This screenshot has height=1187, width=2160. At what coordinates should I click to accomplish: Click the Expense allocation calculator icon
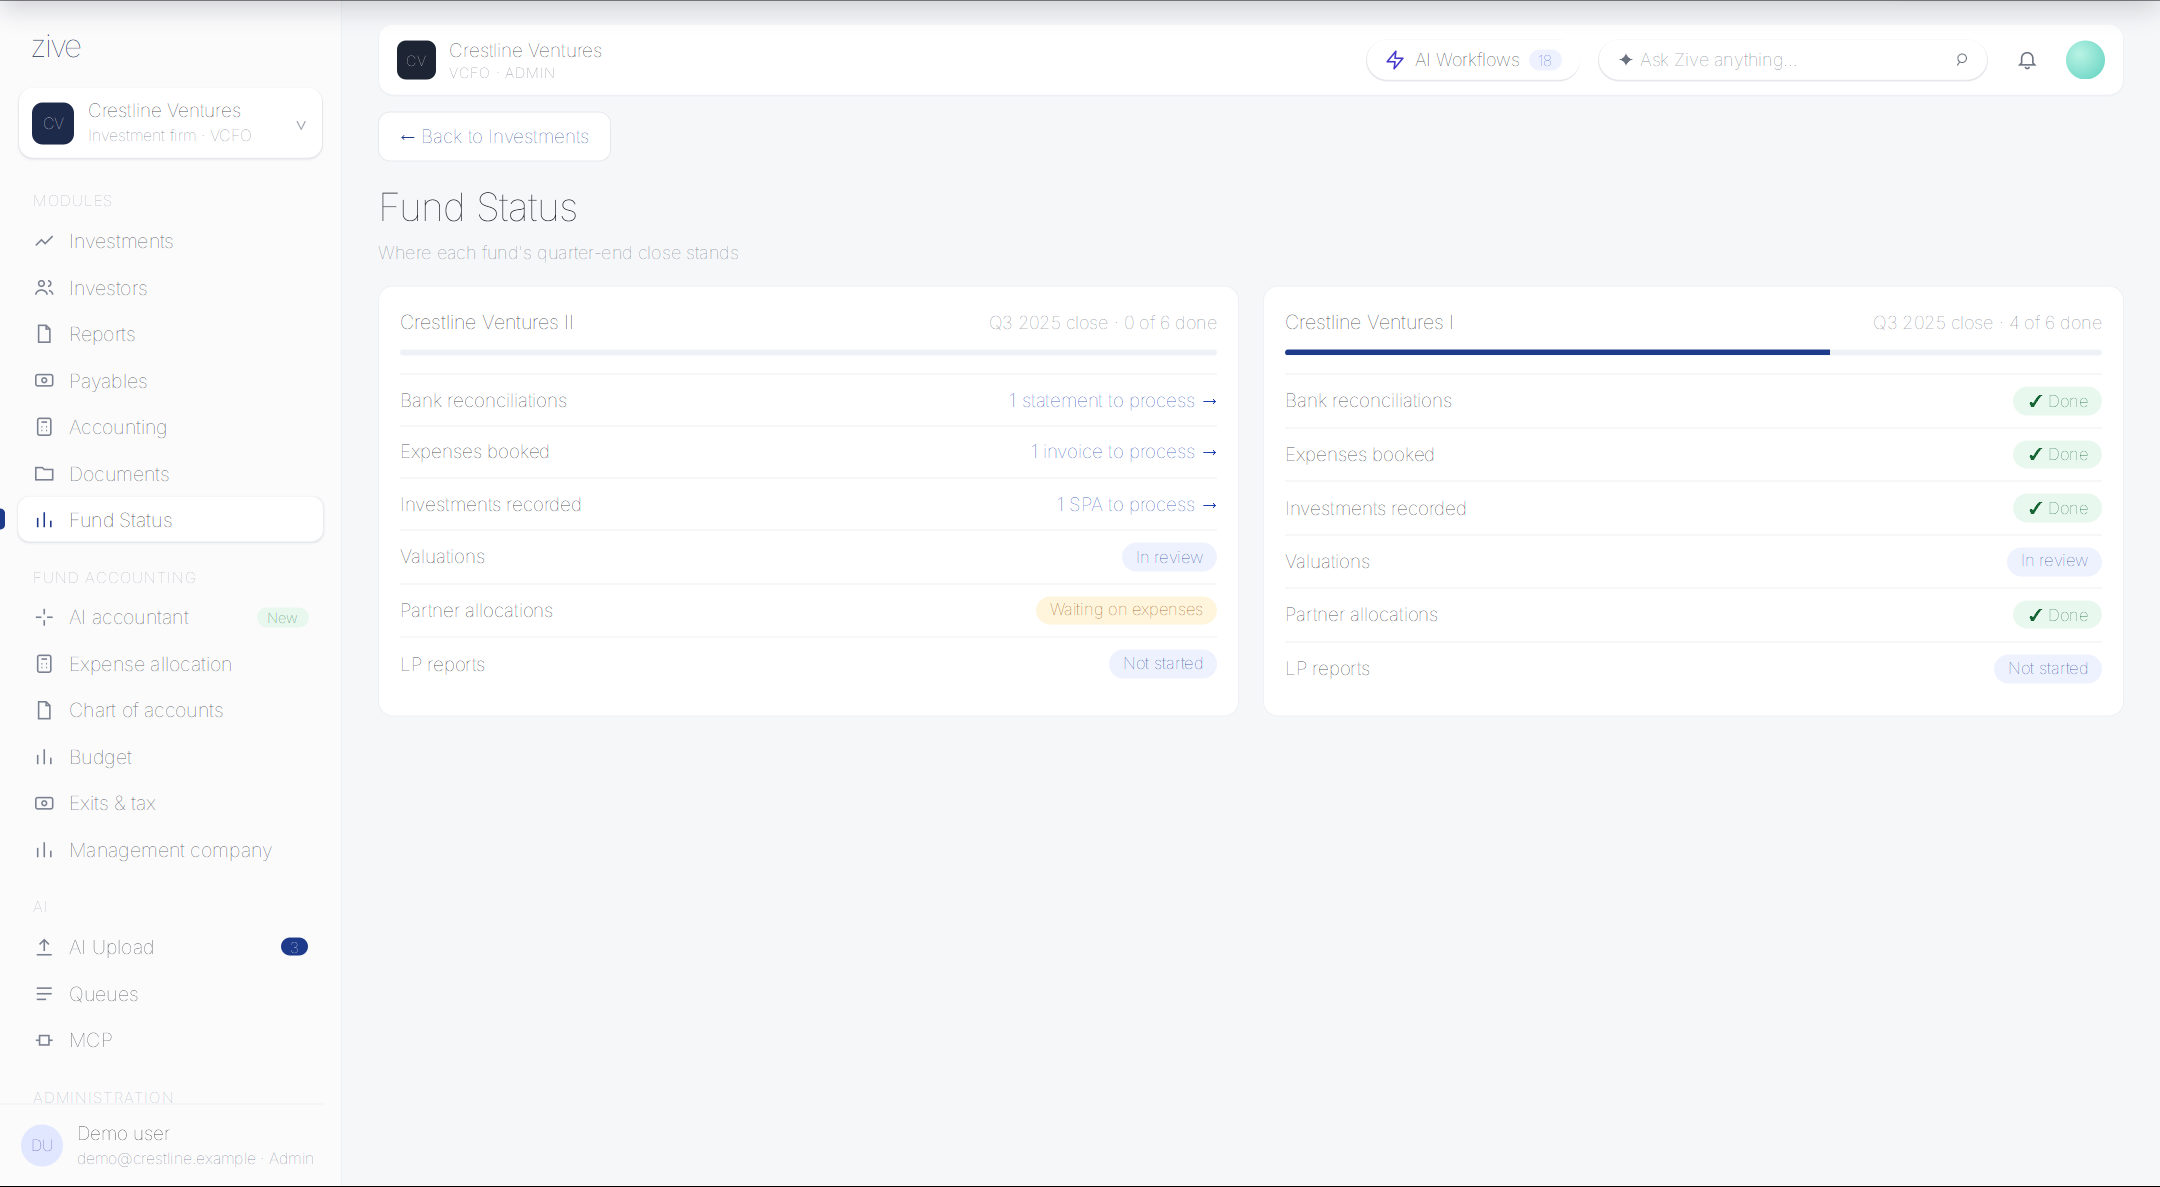click(x=44, y=664)
